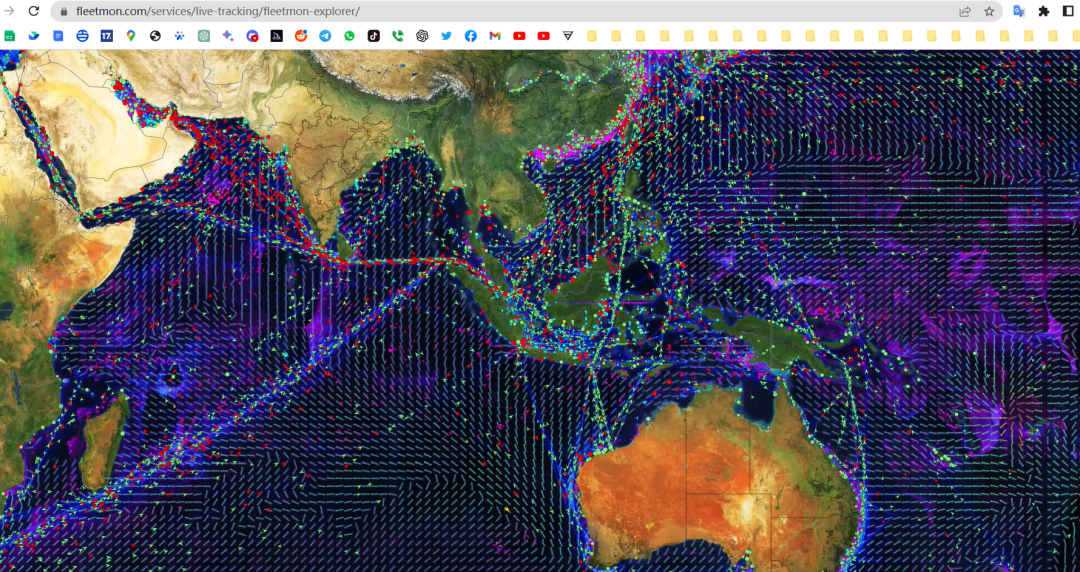Open the black globe bookmark
The height and width of the screenshot is (572, 1080).
tap(155, 36)
